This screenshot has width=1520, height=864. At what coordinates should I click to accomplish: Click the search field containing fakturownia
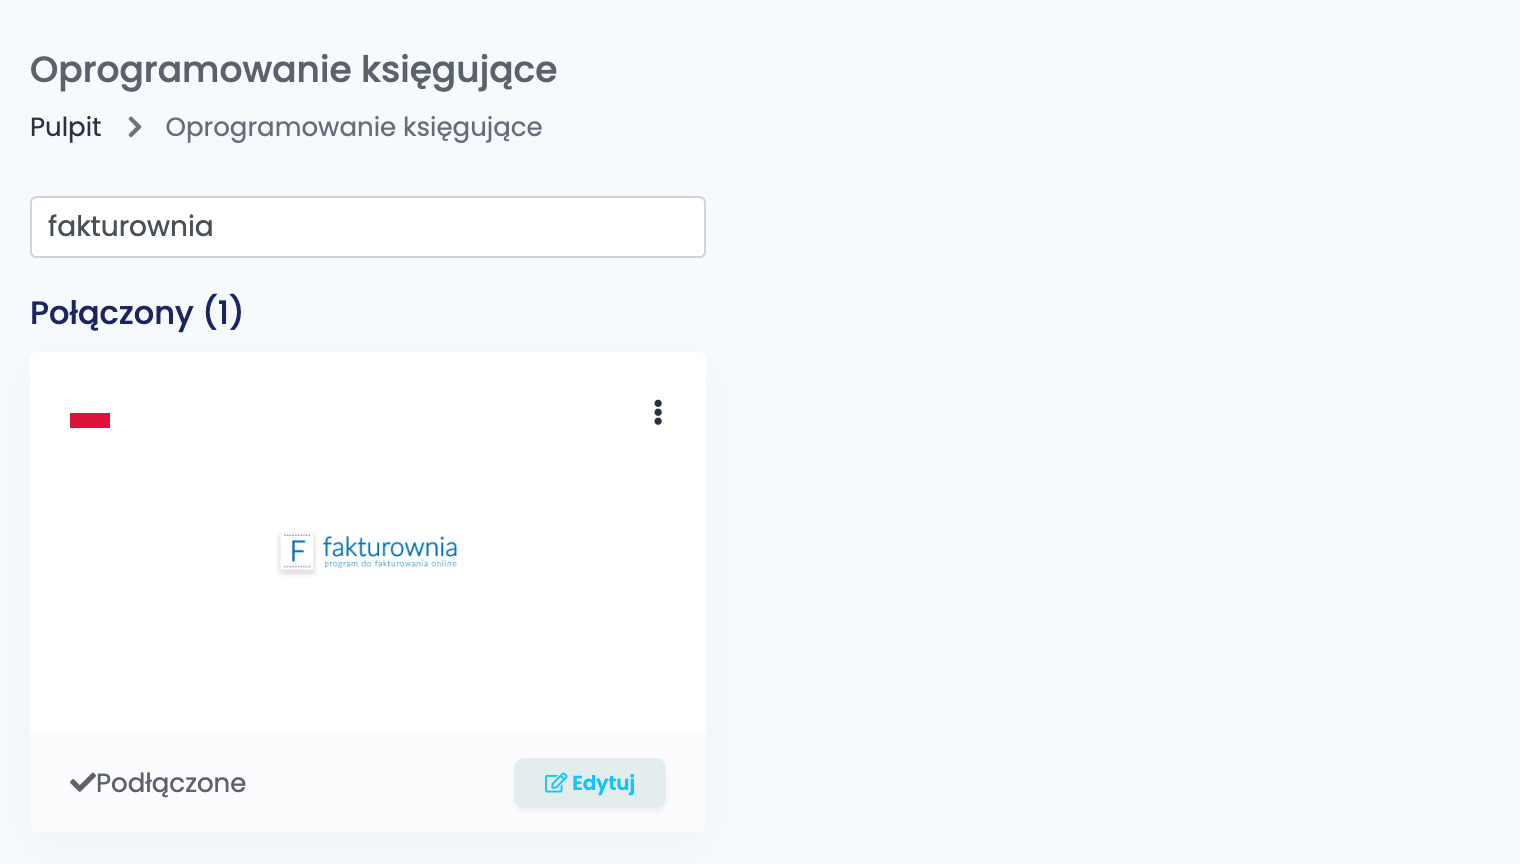click(x=368, y=227)
